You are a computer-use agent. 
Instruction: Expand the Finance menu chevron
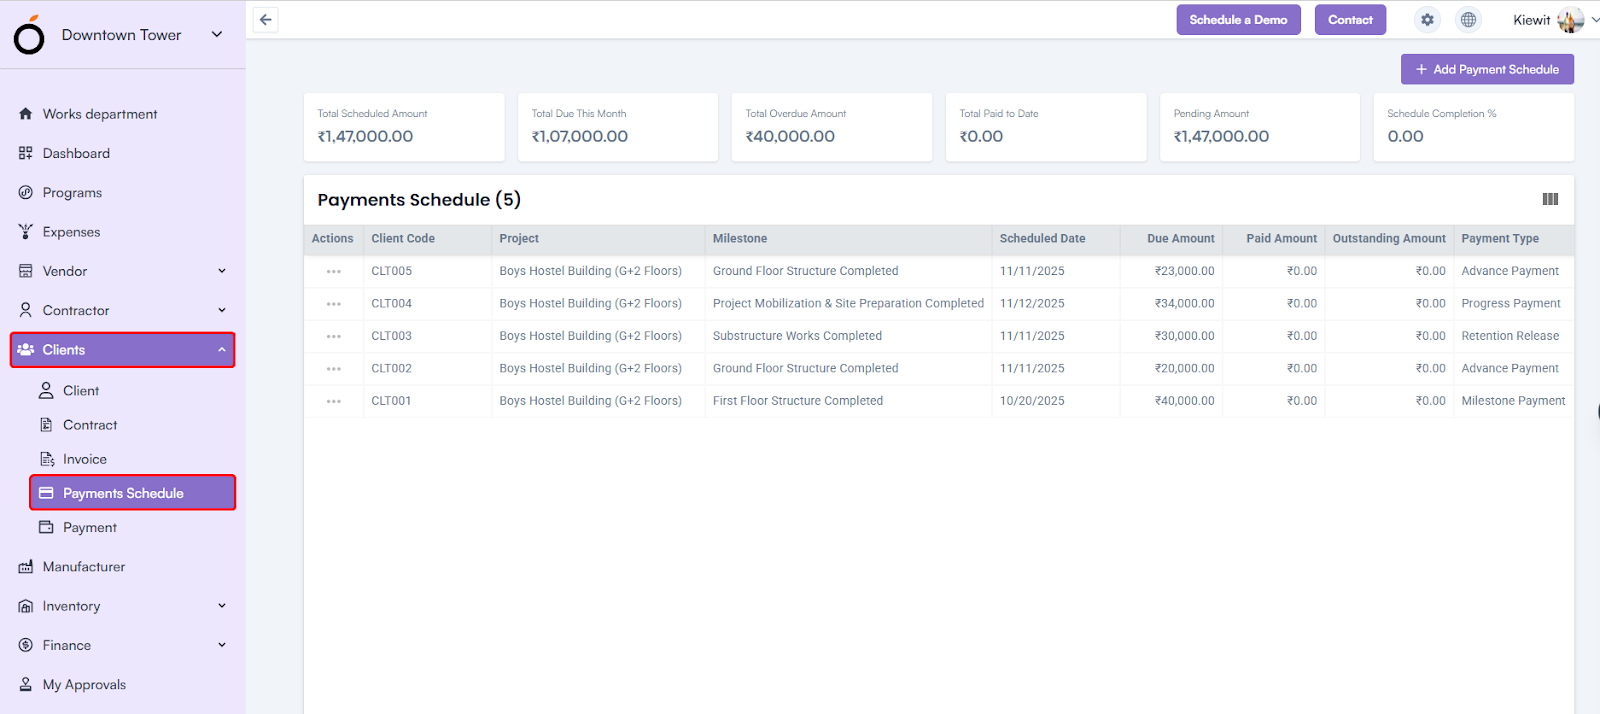pos(222,645)
